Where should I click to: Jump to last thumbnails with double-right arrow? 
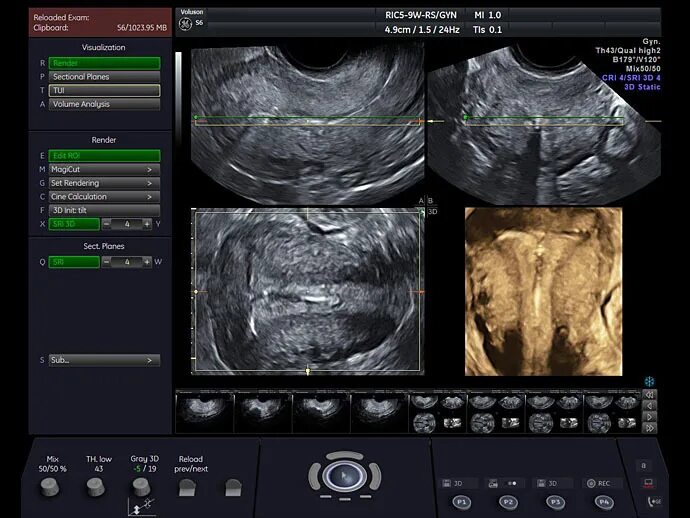pyautogui.click(x=650, y=428)
